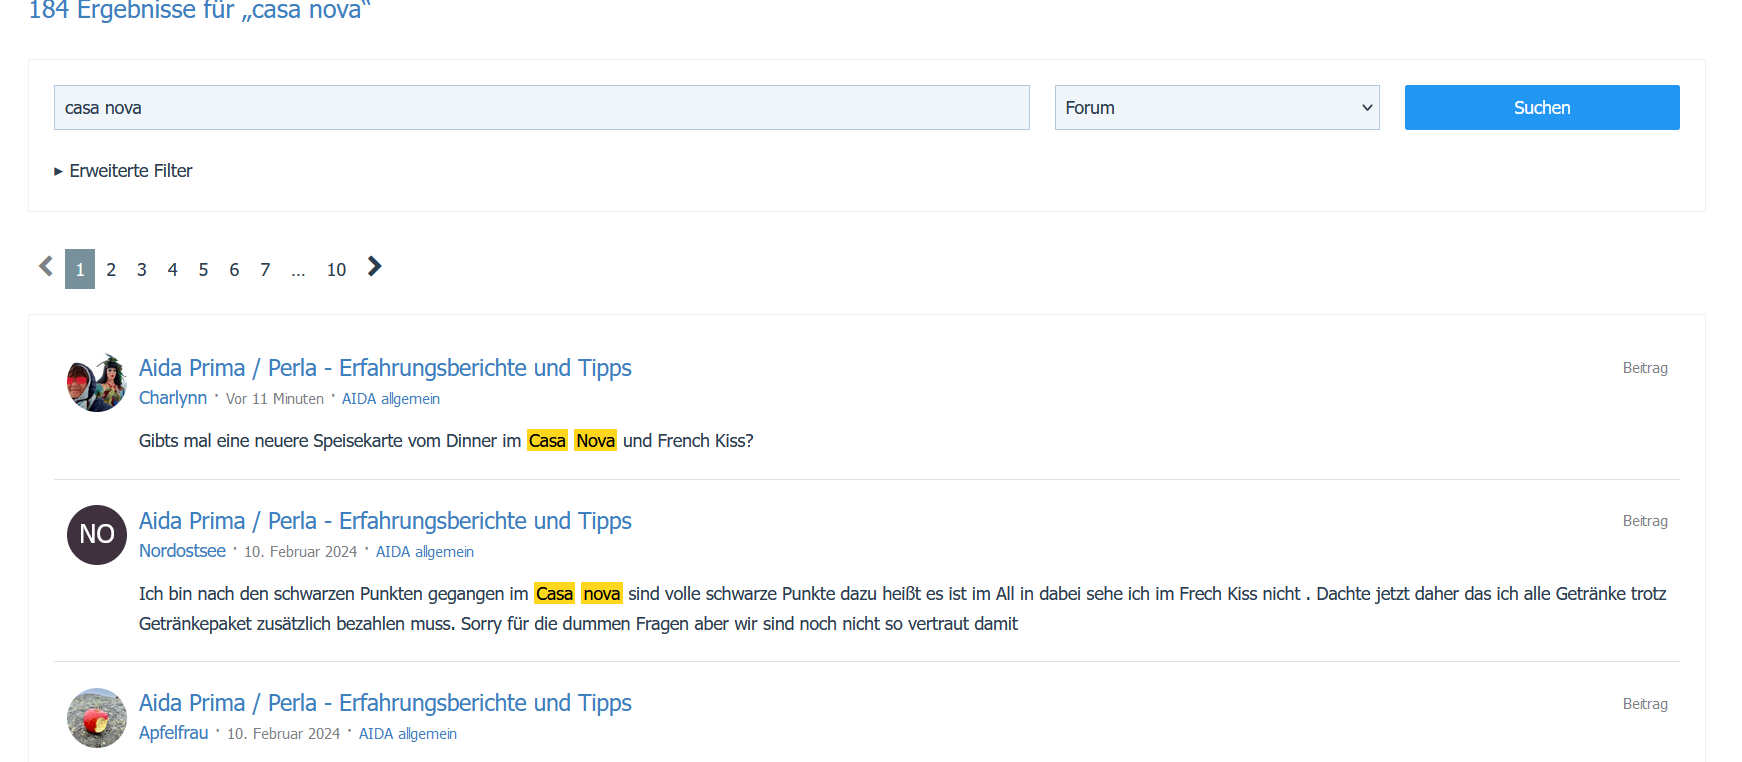Open Charlynn's avatar picture
The image size is (1742, 762).
click(x=97, y=382)
